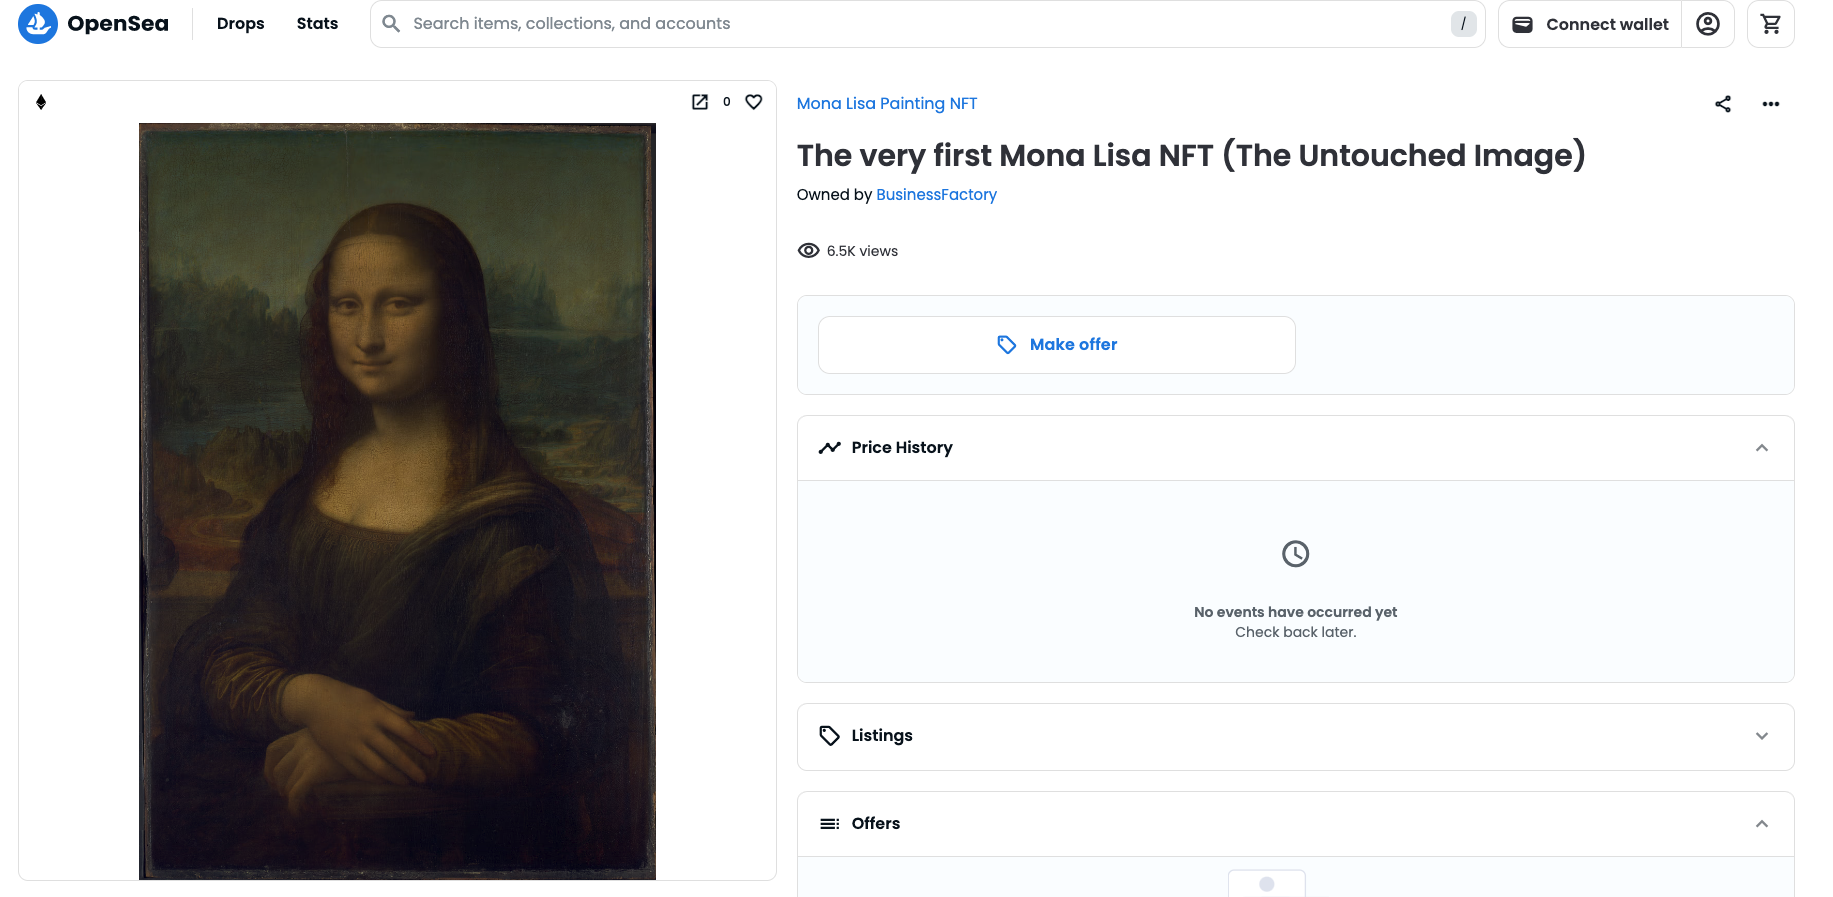
Task: Open the Drops page
Action: (x=240, y=23)
